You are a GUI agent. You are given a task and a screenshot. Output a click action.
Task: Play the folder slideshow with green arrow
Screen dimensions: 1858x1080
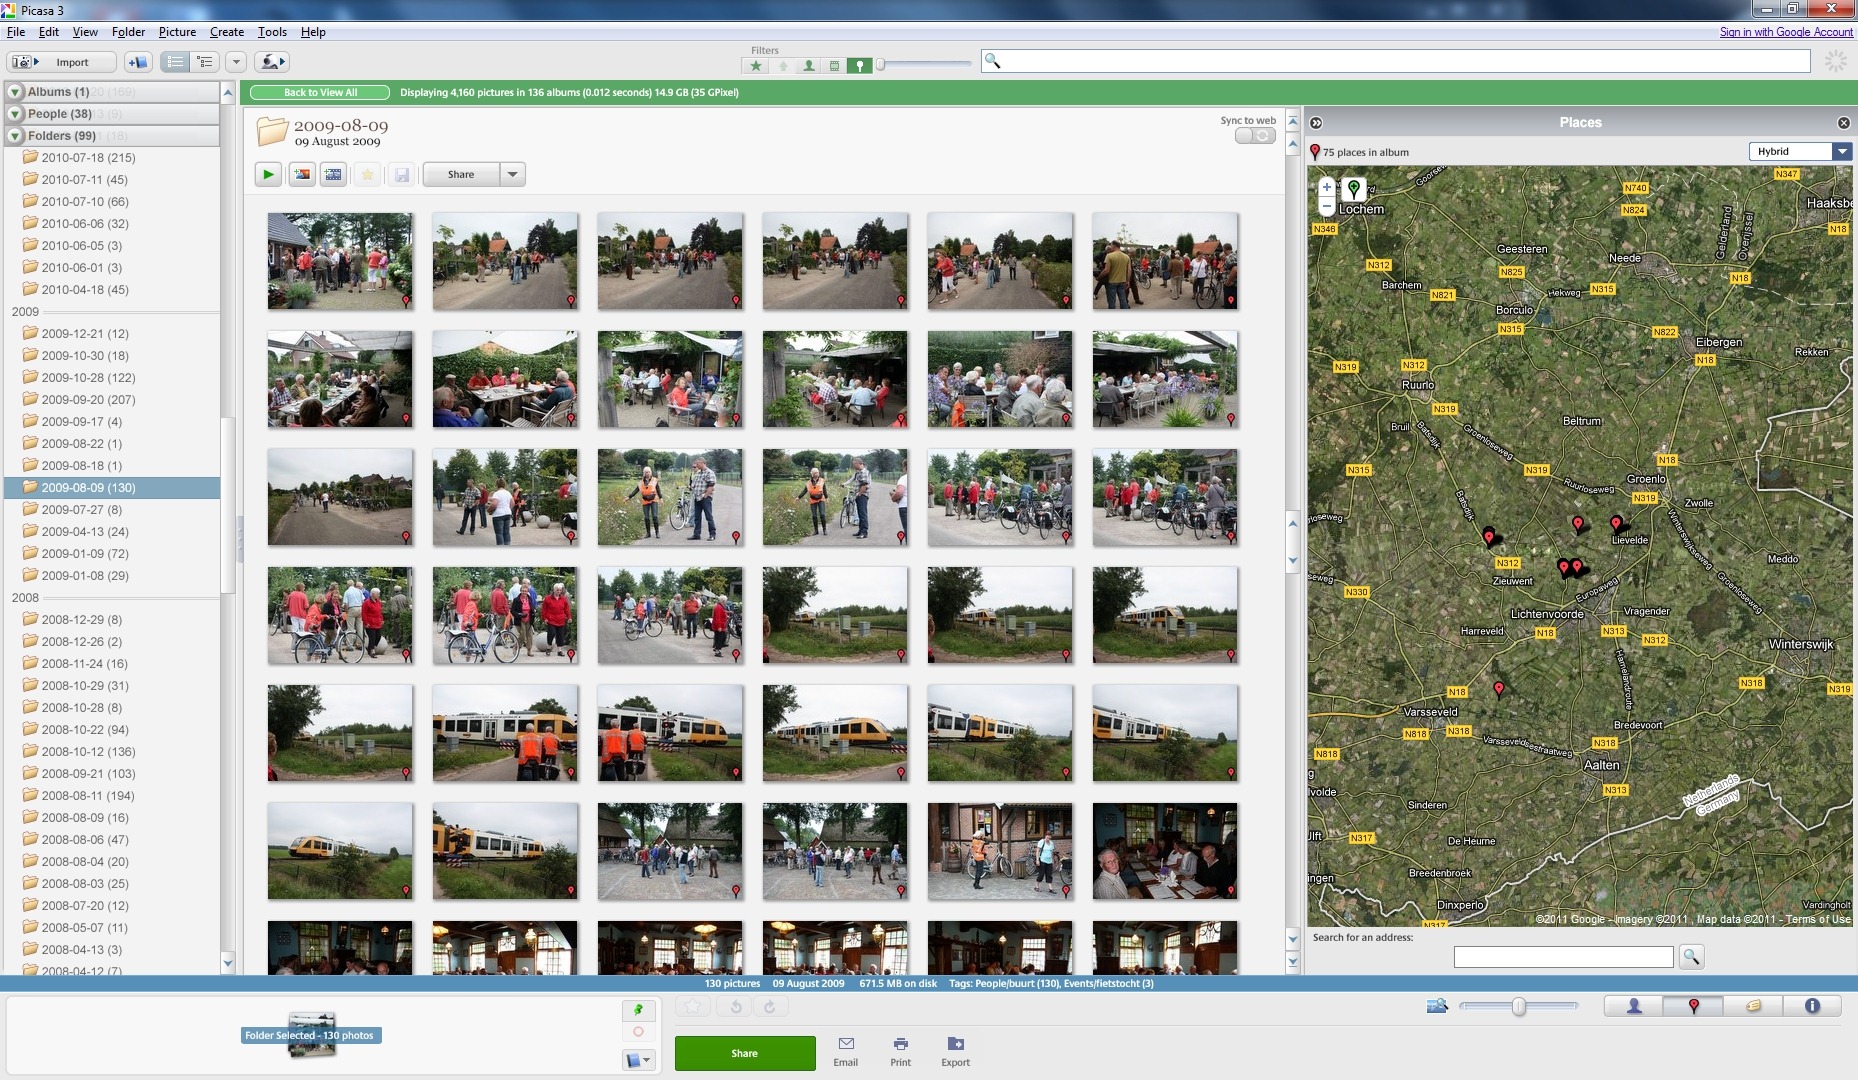click(x=268, y=175)
